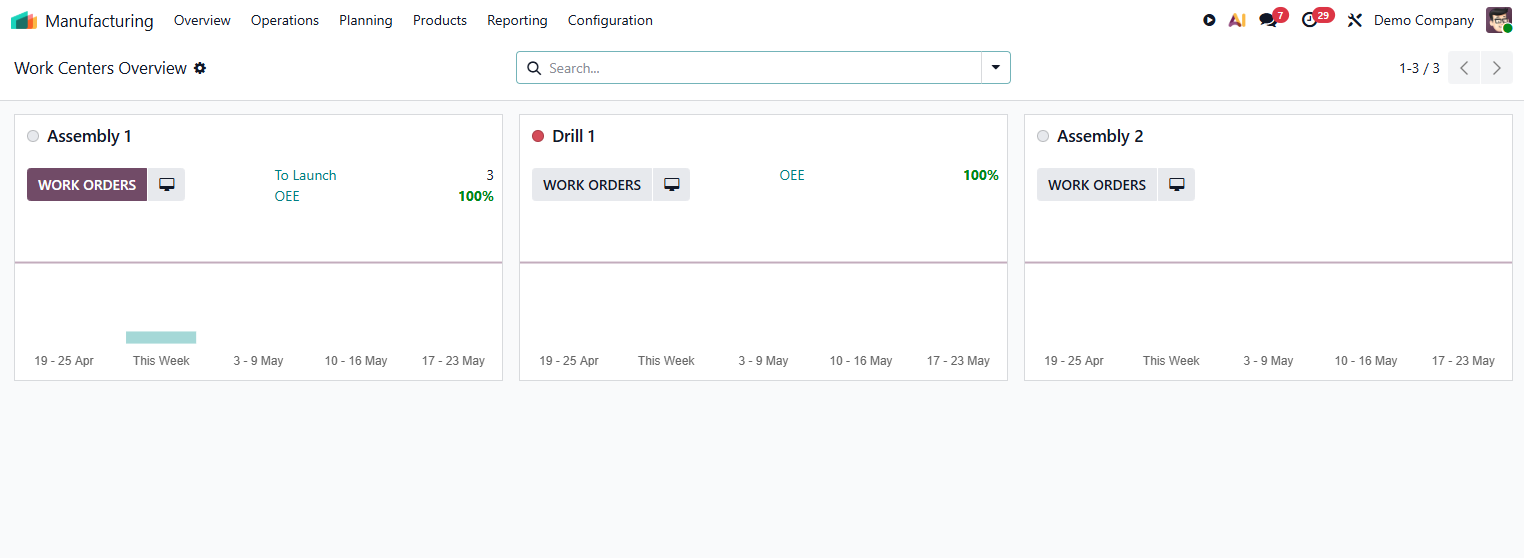Open OEE report for Assembly 1

(x=287, y=196)
